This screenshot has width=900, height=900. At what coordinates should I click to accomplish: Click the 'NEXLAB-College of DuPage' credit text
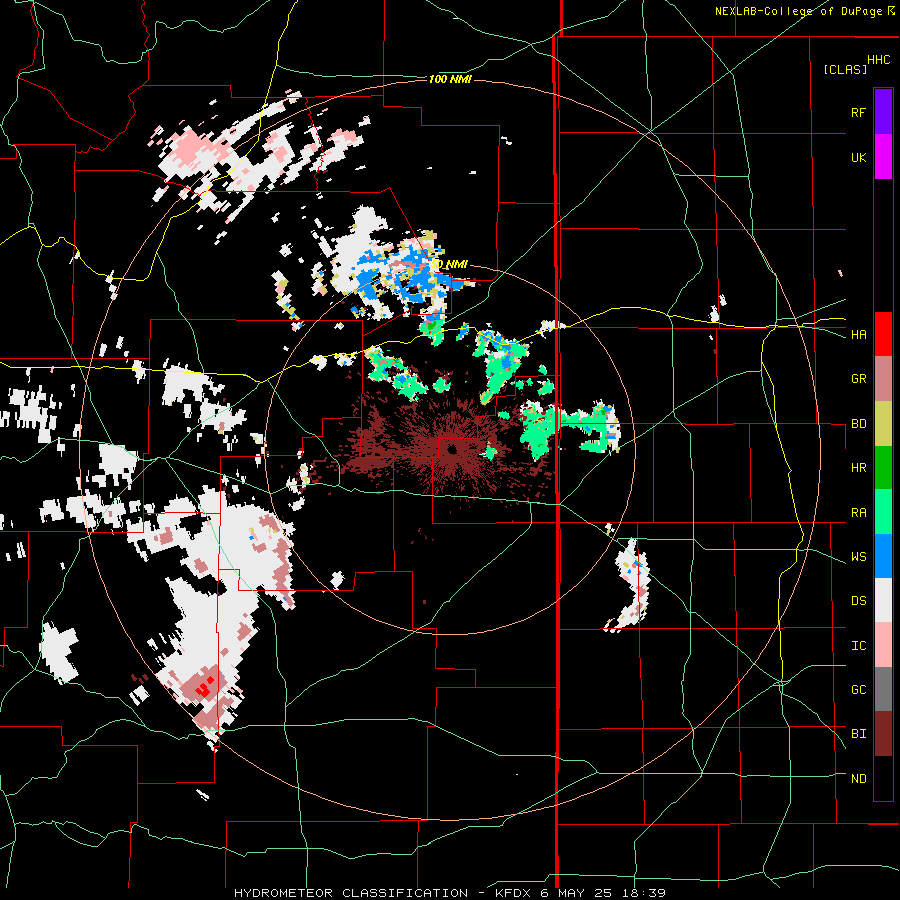click(x=798, y=11)
